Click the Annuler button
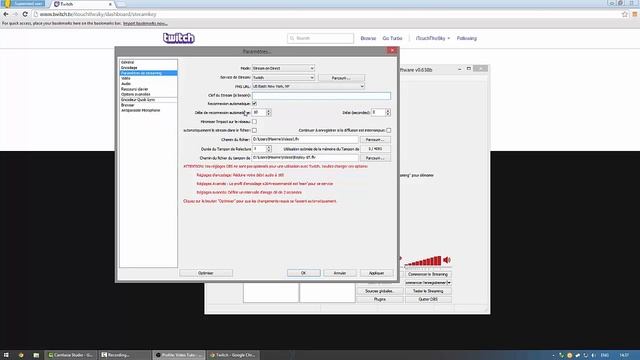 click(x=340, y=273)
